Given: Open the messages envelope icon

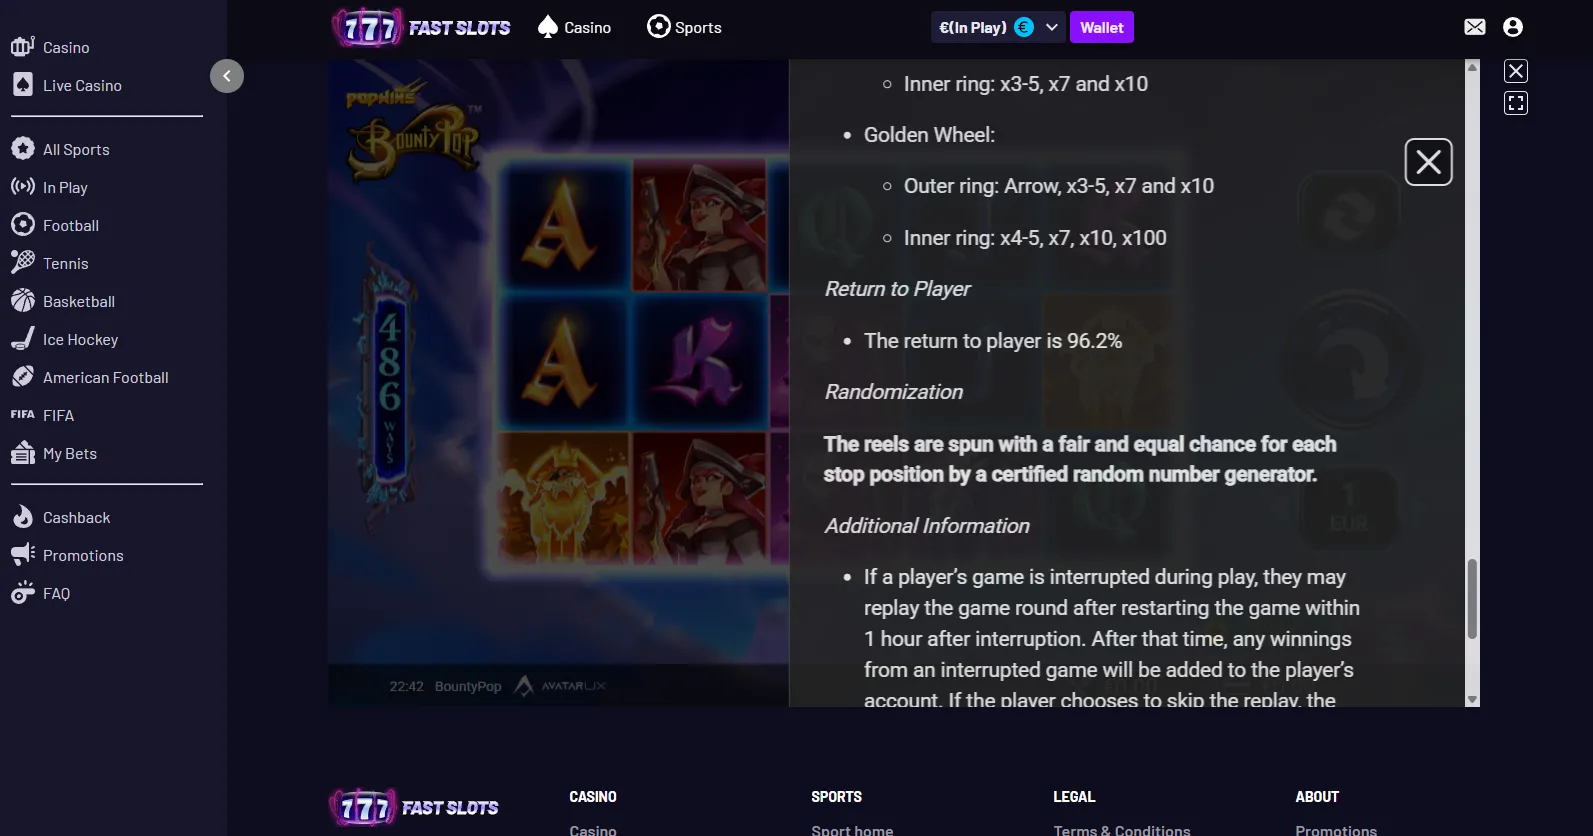Looking at the screenshot, I should point(1474,27).
